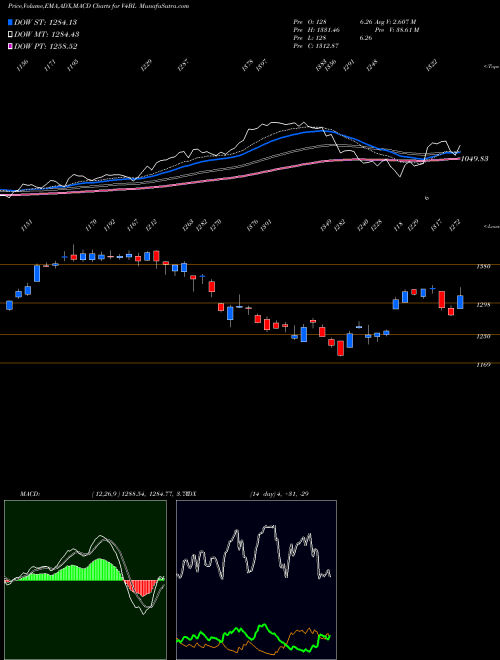Click the 1049.83 EMA value label
500x660 pixels.
coord(474,159)
